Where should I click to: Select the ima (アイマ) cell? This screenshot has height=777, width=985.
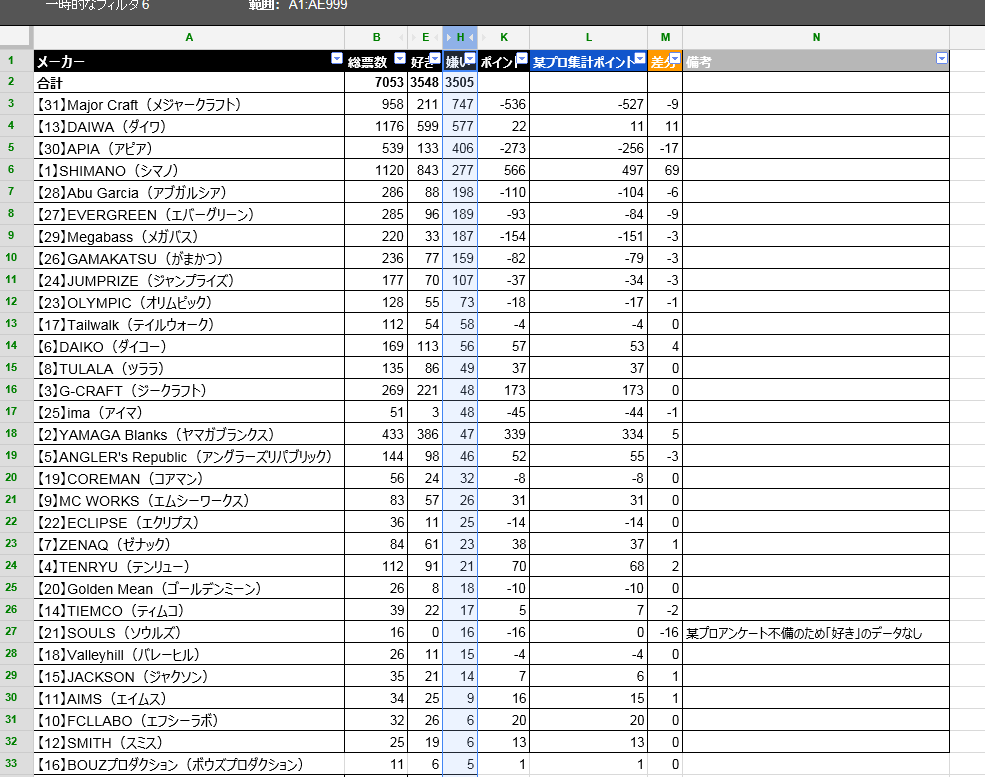[x=189, y=412]
